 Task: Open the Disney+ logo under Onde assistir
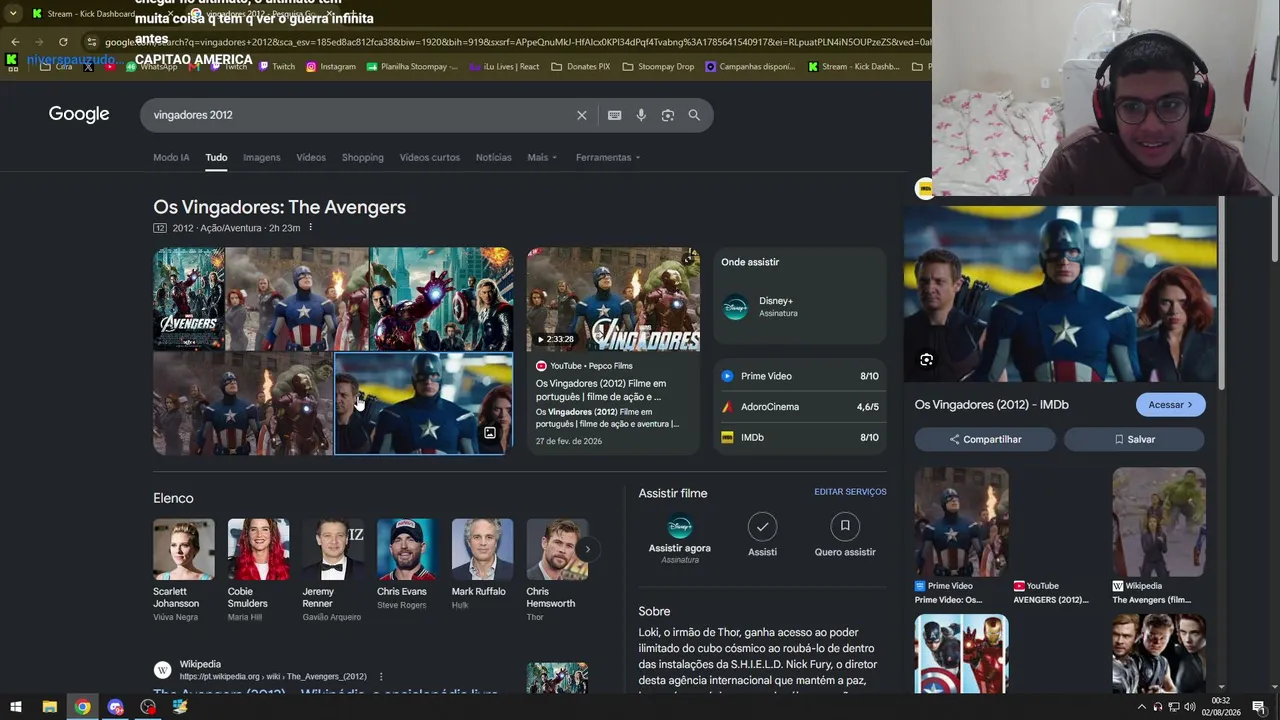(x=735, y=307)
